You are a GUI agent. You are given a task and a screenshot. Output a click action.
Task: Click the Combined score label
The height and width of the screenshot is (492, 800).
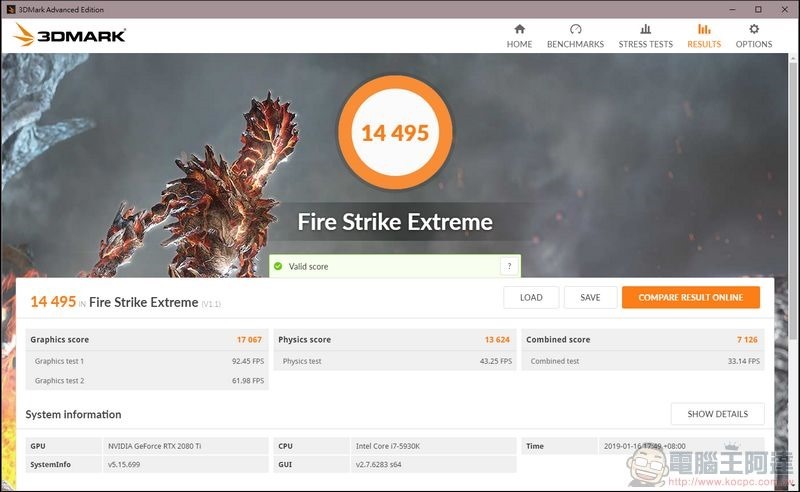[558, 339]
